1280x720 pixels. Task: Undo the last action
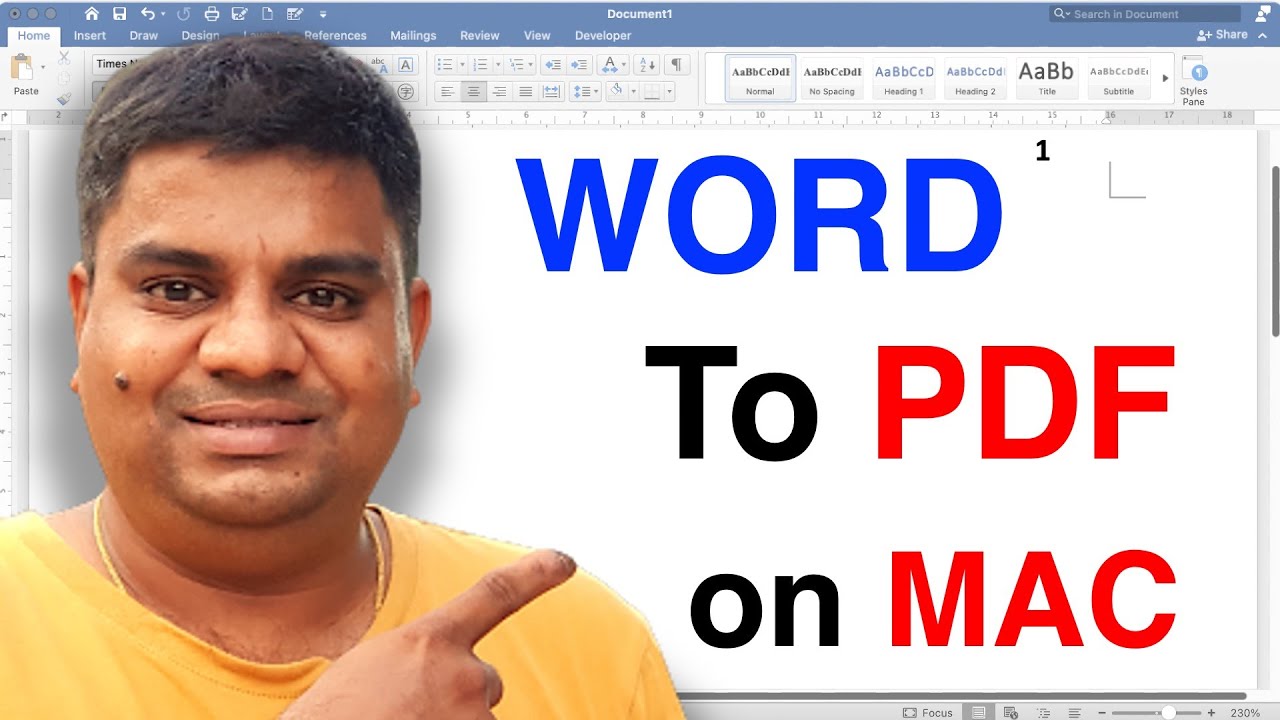pos(148,14)
